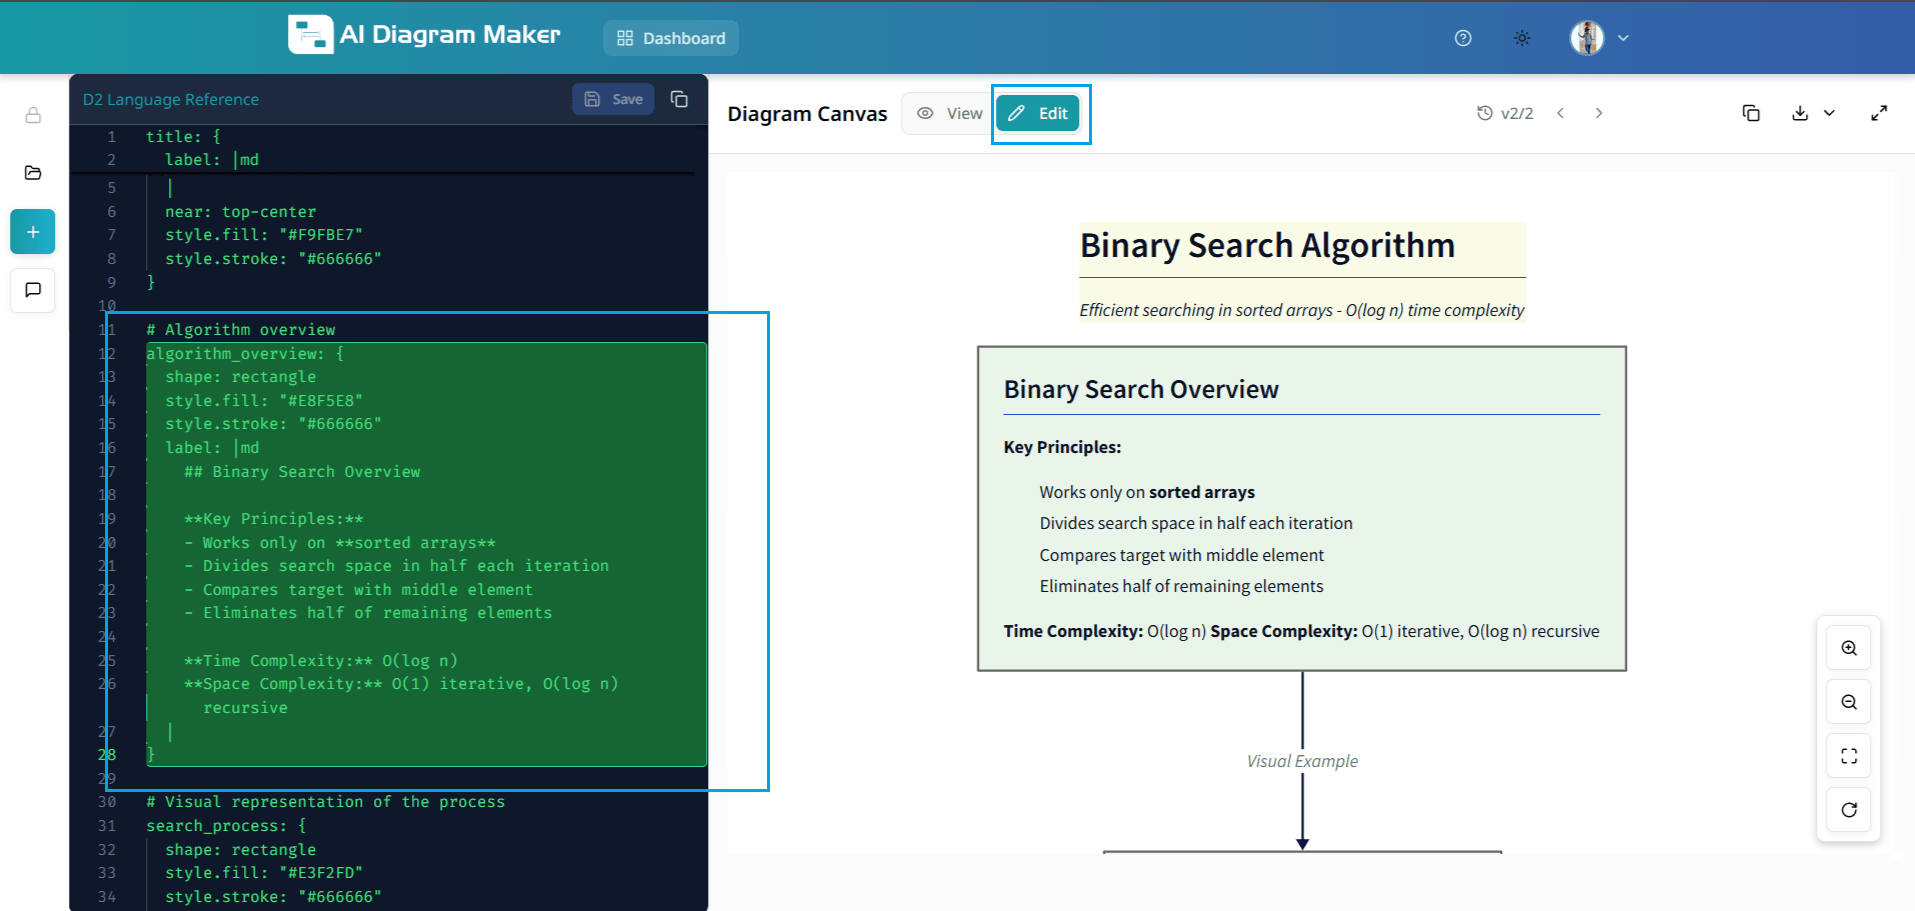Go to the Dashboard
The width and height of the screenshot is (1915, 911).
pos(670,38)
